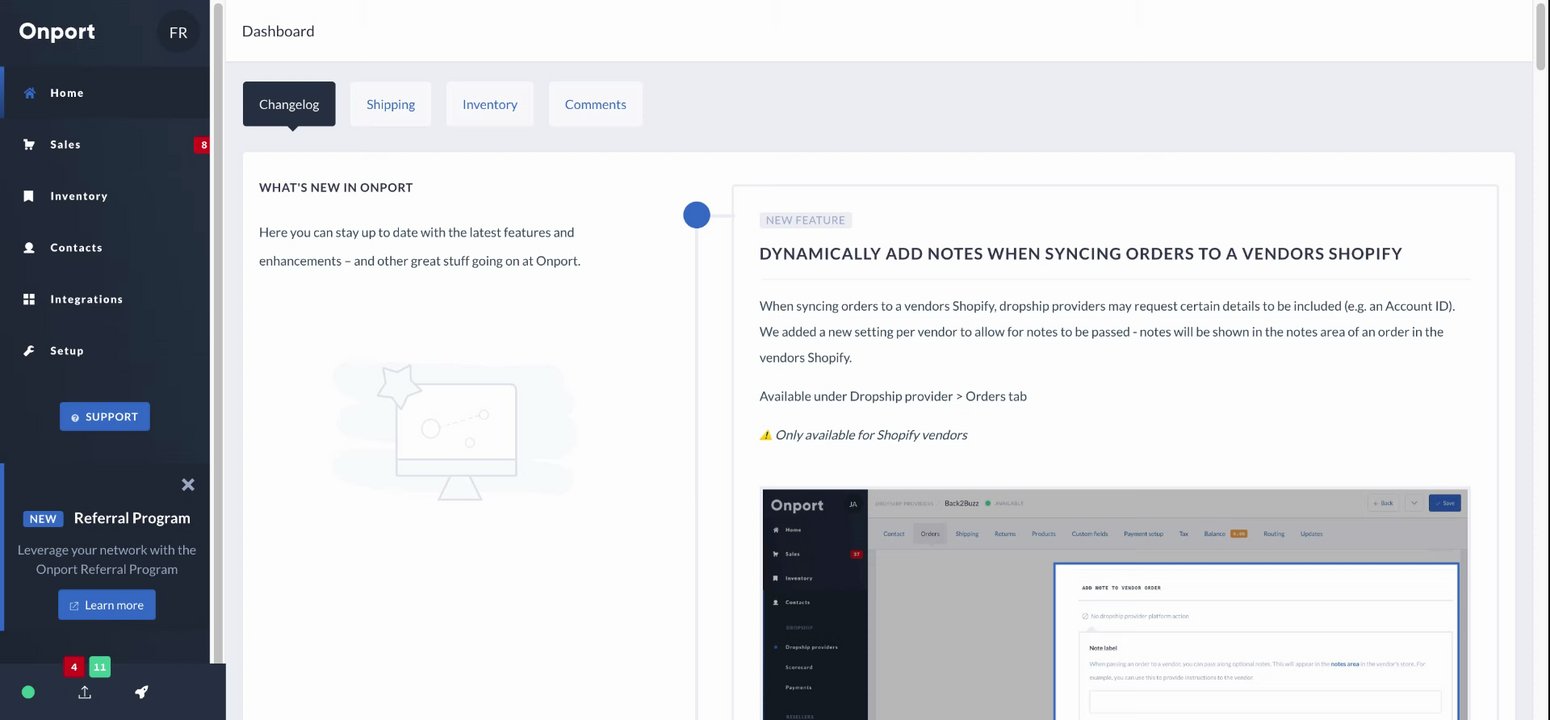1550x720 pixels.
Task: Open the Sales menu item
Action: point(105,144)
